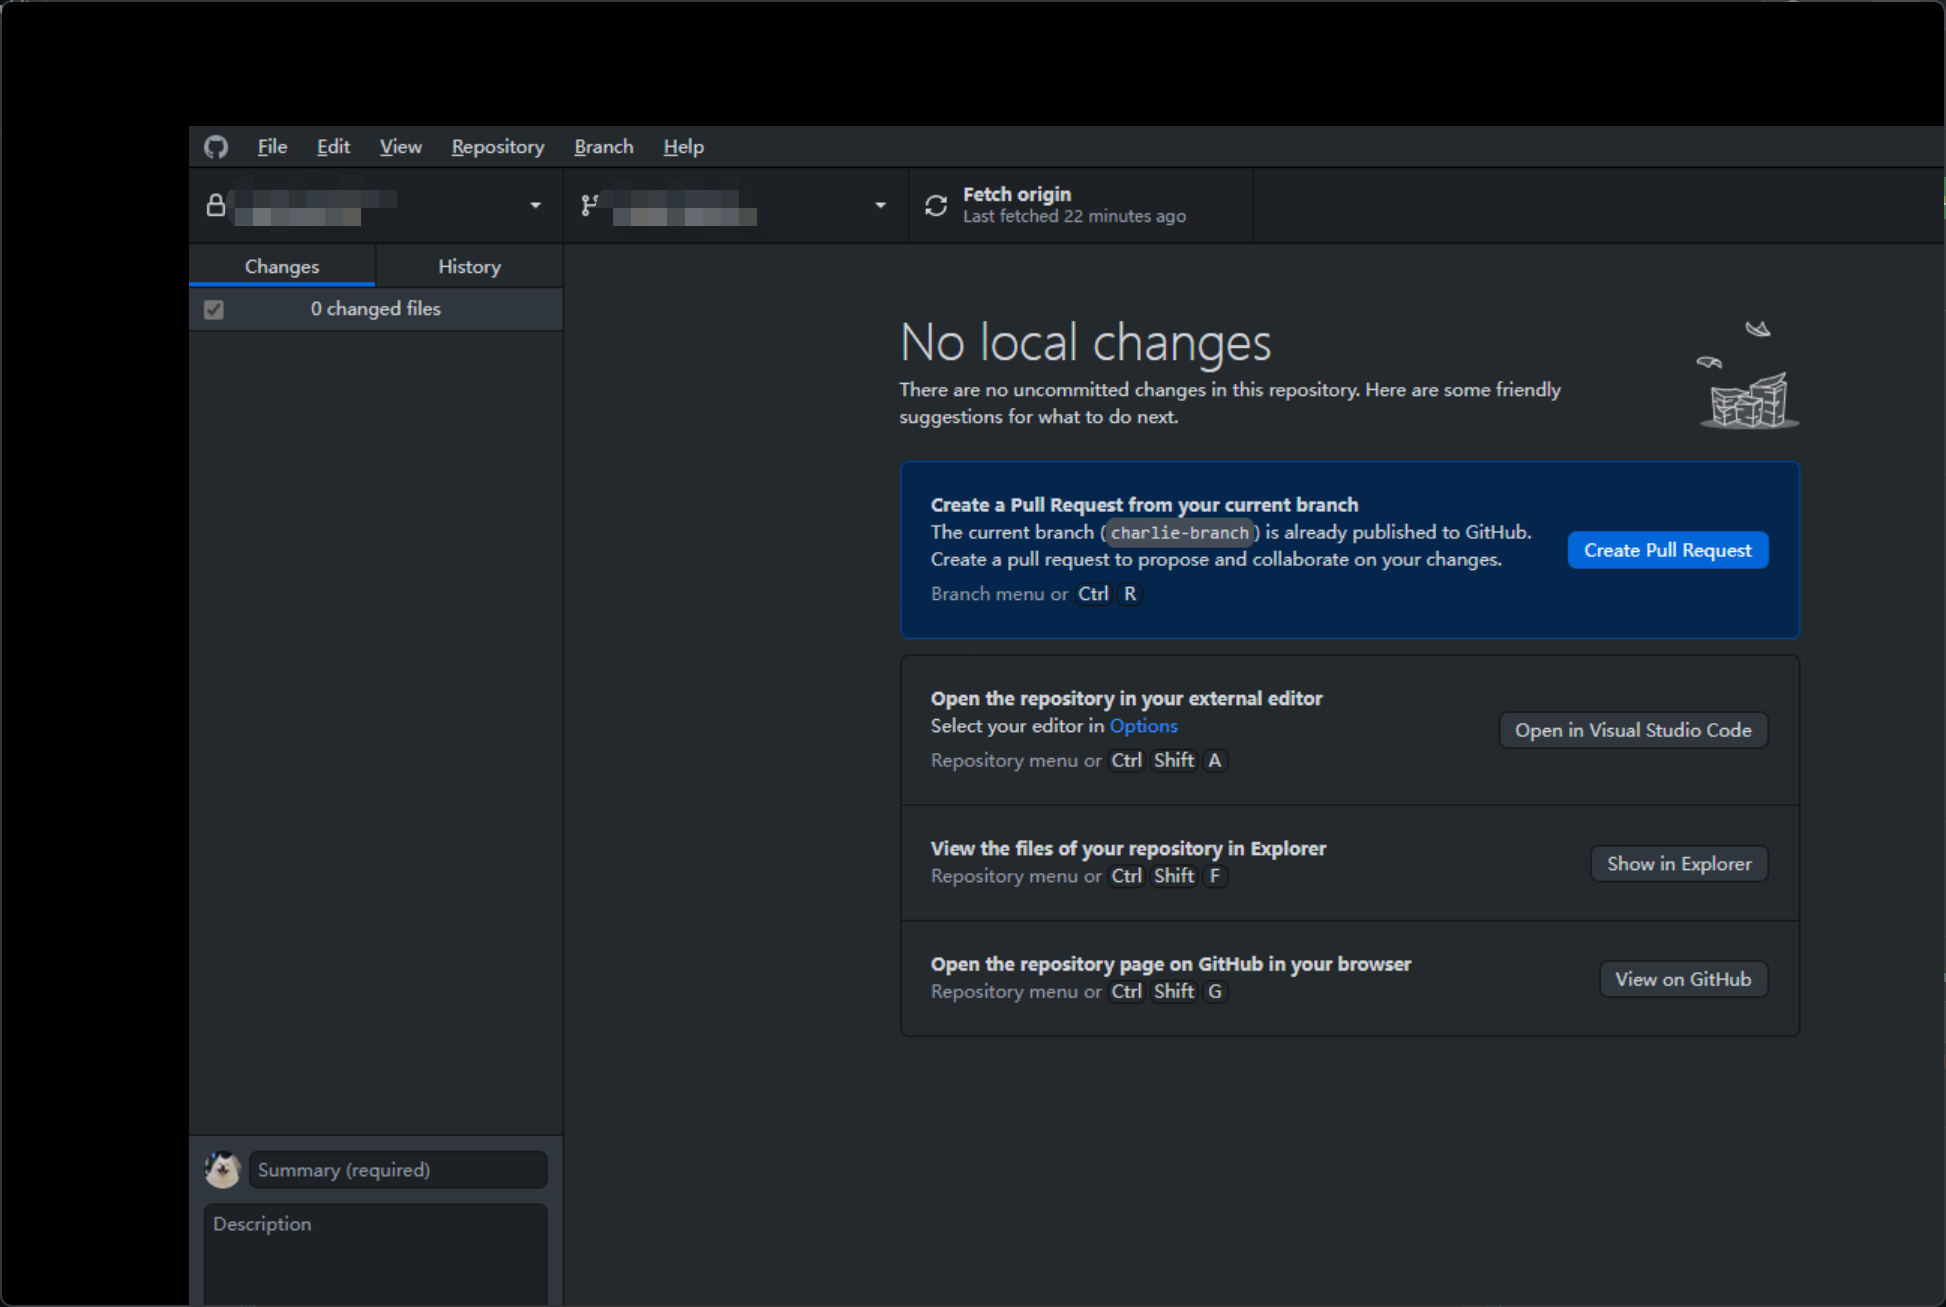The image size is (1946, 1307).
Task: Click the lock icon beside the repository name
Action: tap(215, 205)
